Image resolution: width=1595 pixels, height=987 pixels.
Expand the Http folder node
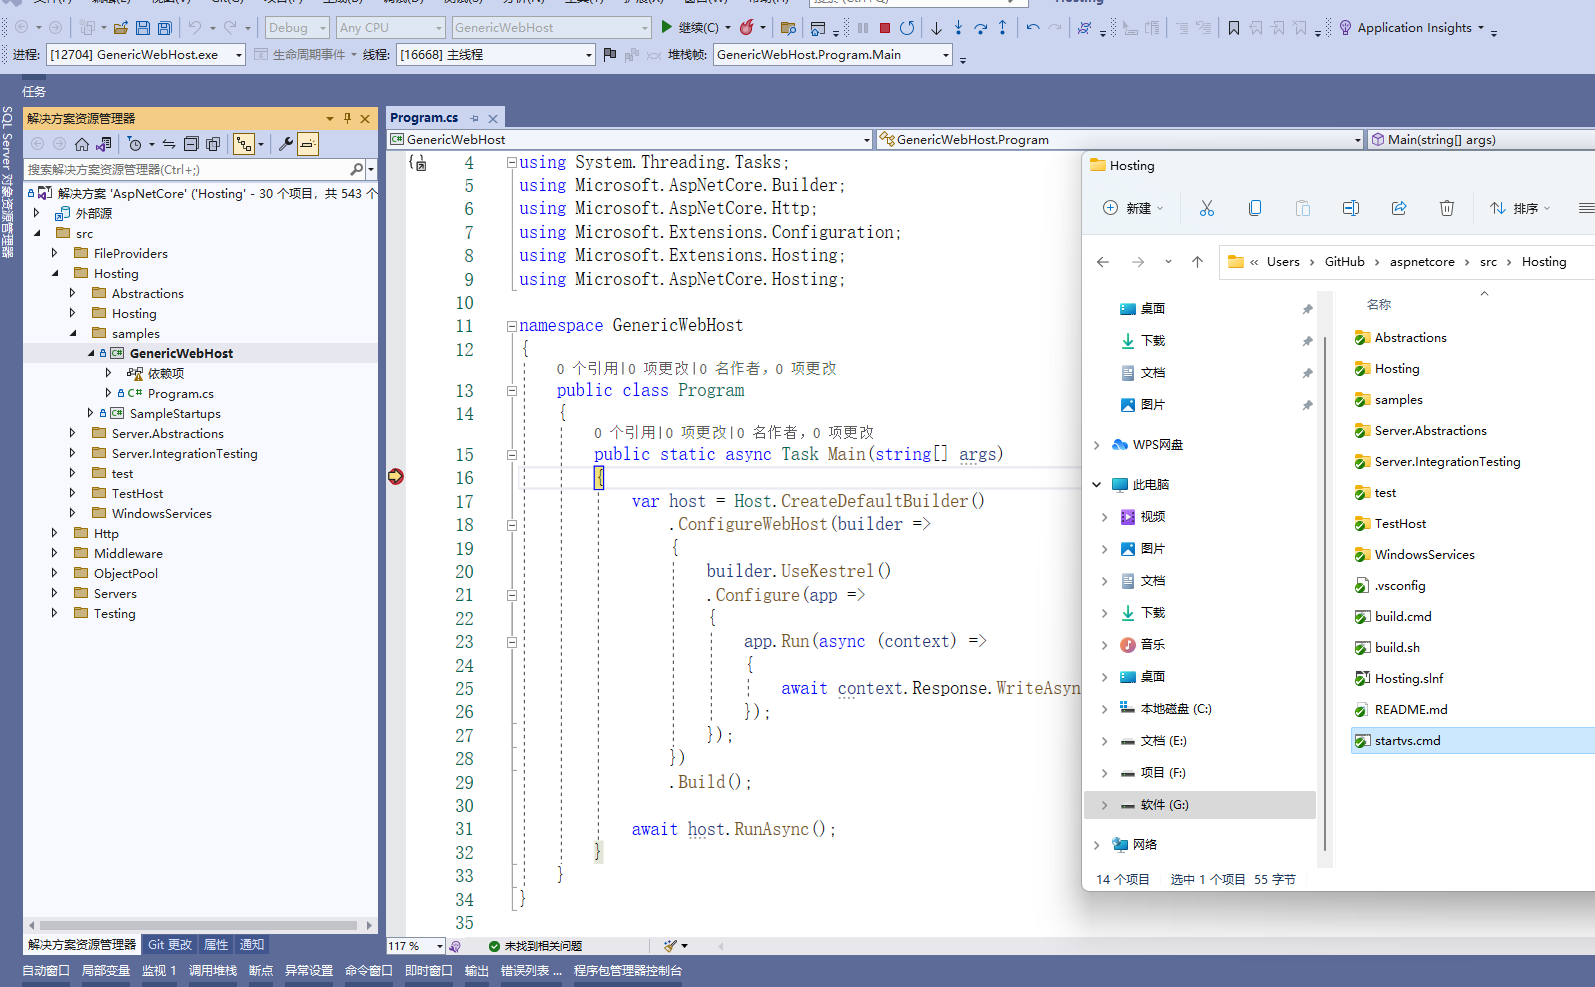coord(54,533)
